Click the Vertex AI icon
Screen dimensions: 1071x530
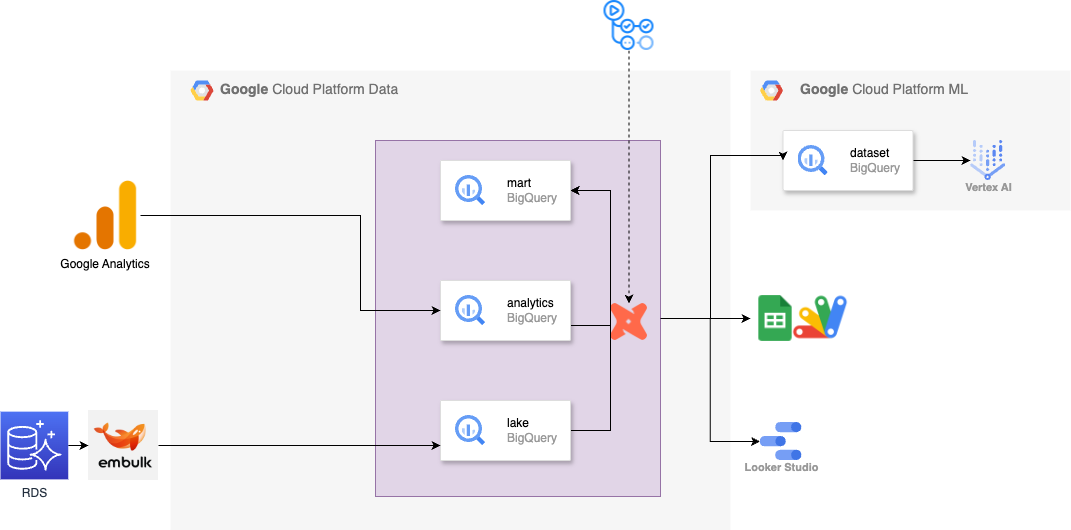[988, 159]
